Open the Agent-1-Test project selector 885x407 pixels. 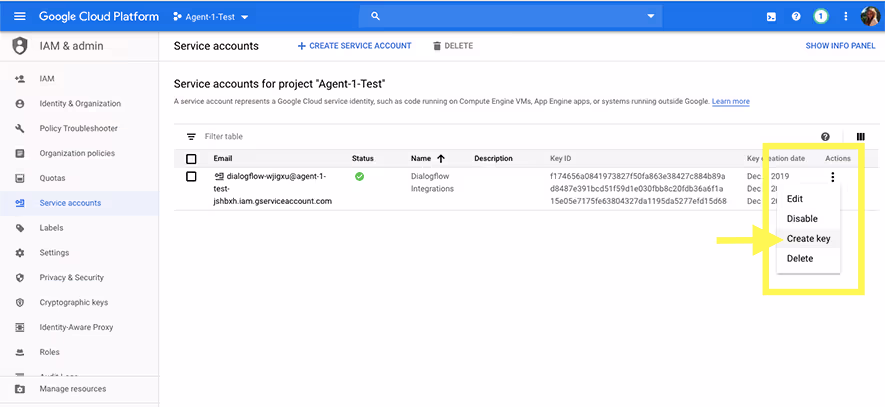(x=211, y=17)
